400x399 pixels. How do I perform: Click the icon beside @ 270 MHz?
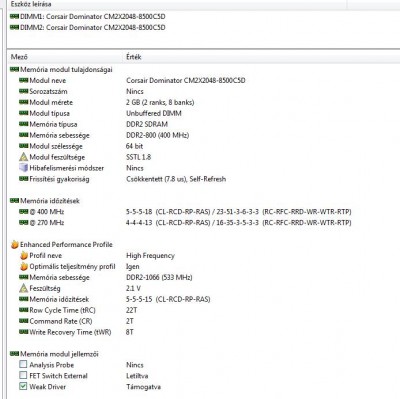pyautogui.click(x=24, y=223)
